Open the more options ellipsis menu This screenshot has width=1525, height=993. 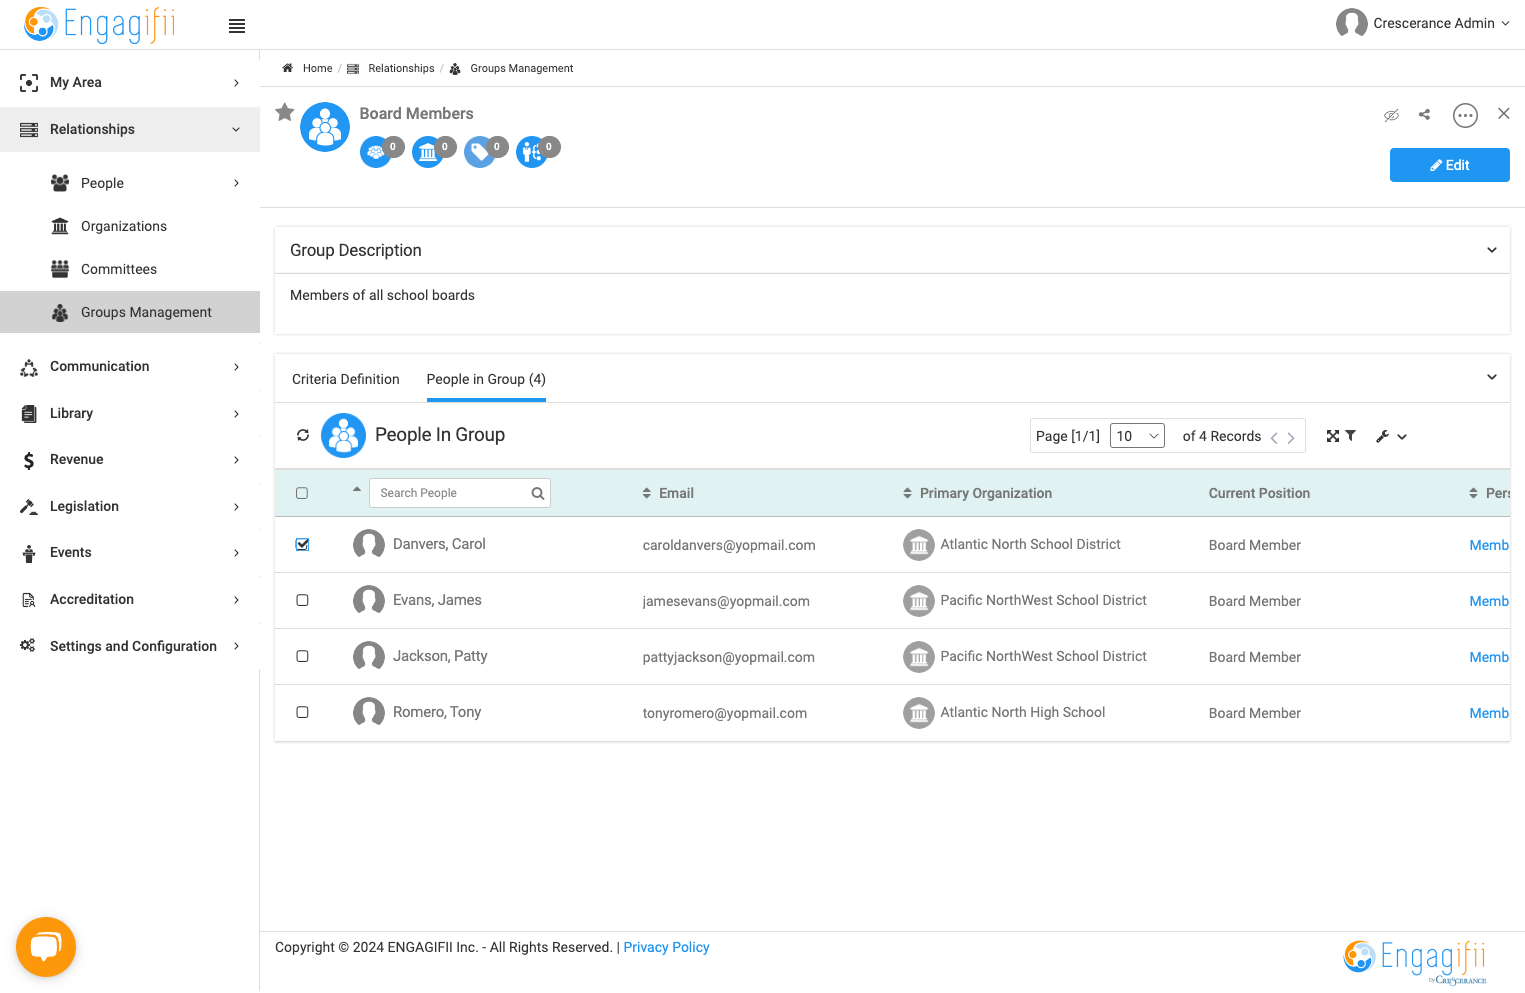(1465, 116)
